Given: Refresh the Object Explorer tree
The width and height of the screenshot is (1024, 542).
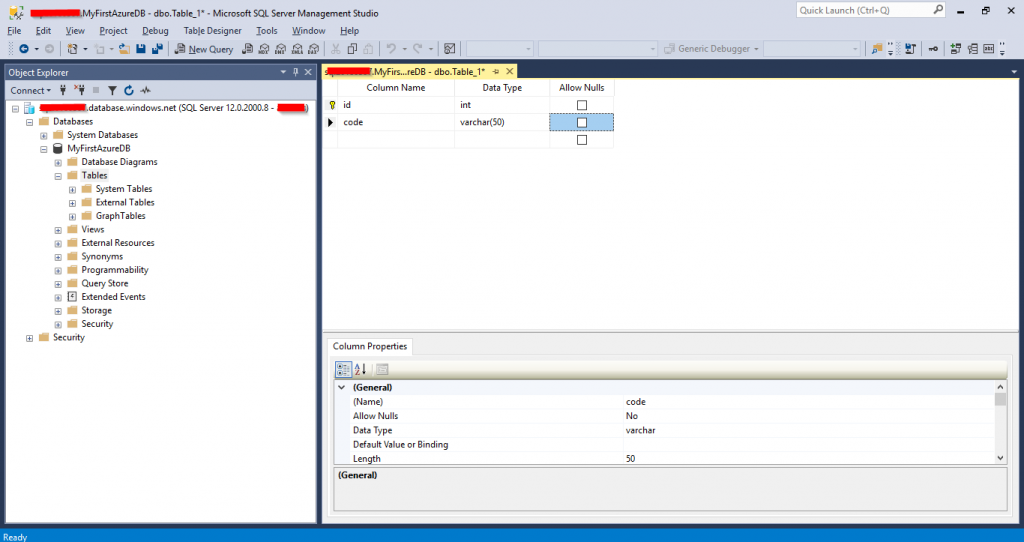Looking at the screenshot, I should [129, 90].
